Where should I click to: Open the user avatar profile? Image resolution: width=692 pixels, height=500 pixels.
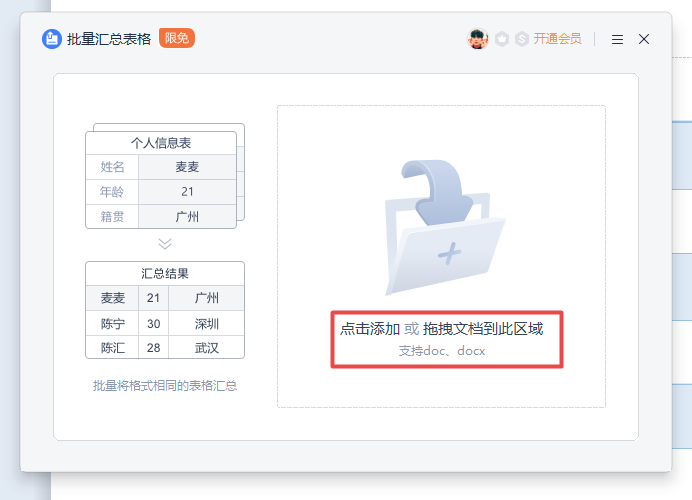pyautogui.click(x=478, y=39)
